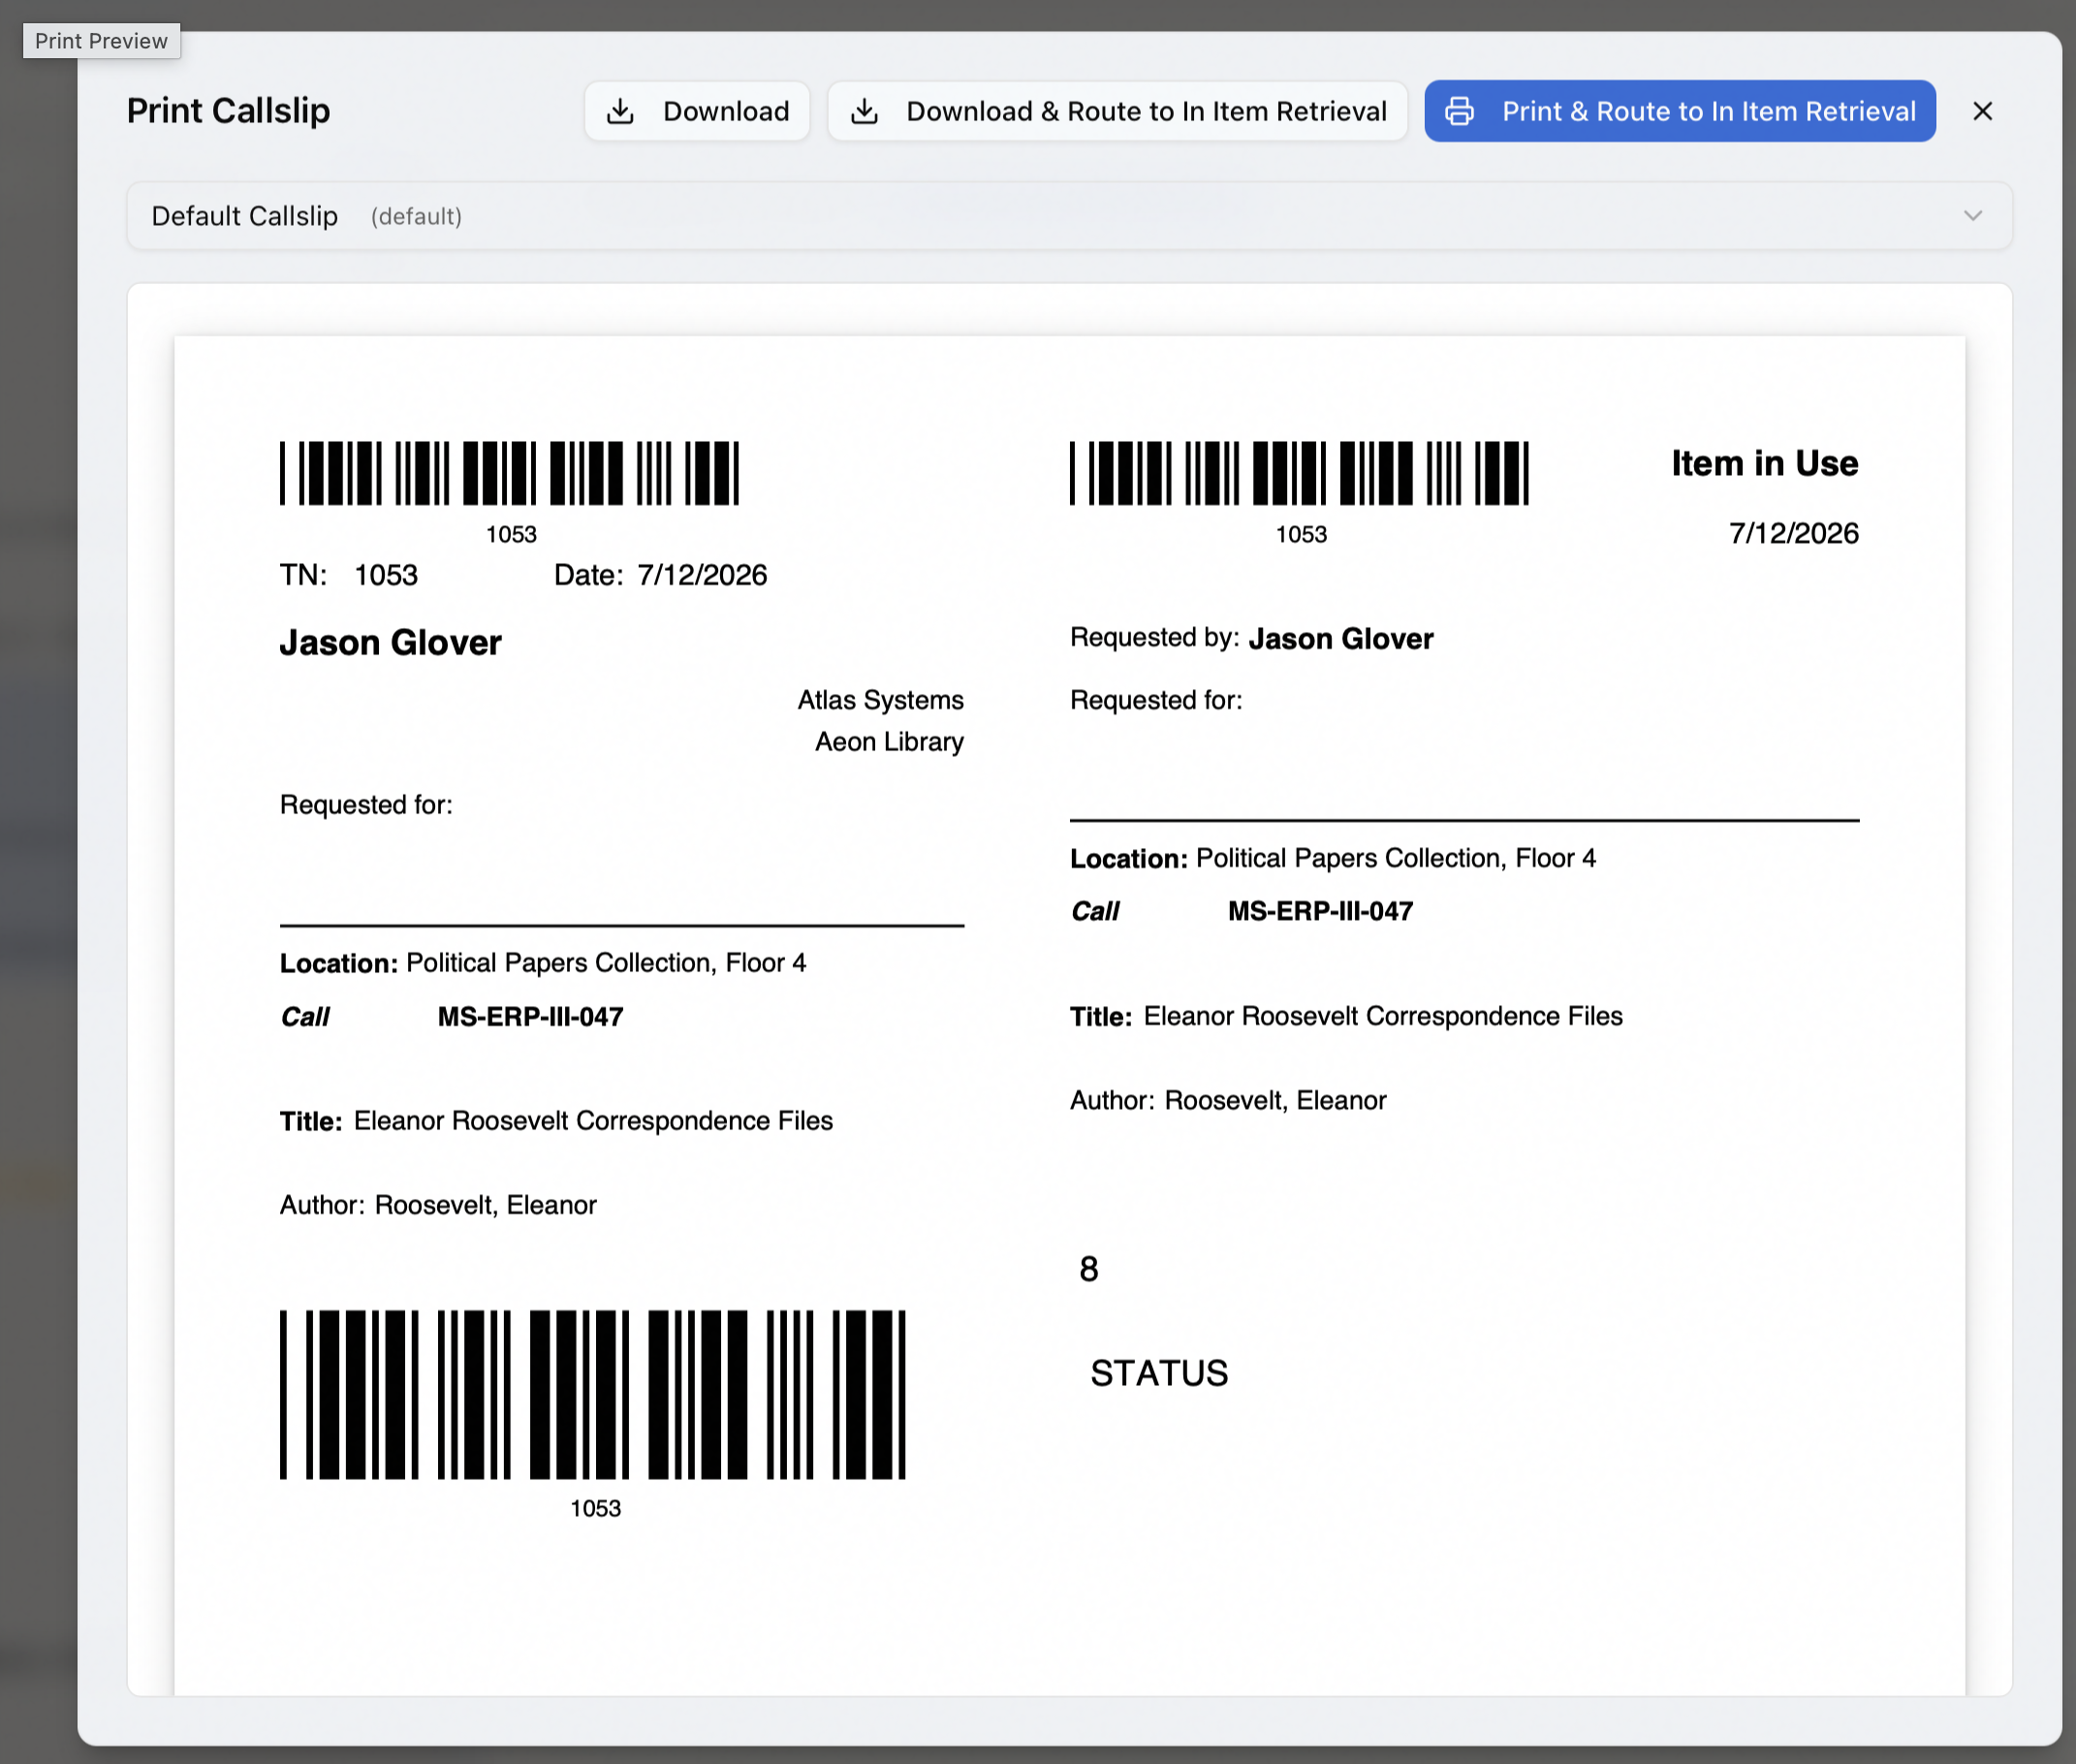The image size is (2076, 1764).
Task: Click call number MS-ERP-III-047 on right slip
Action: (1320, 911)
